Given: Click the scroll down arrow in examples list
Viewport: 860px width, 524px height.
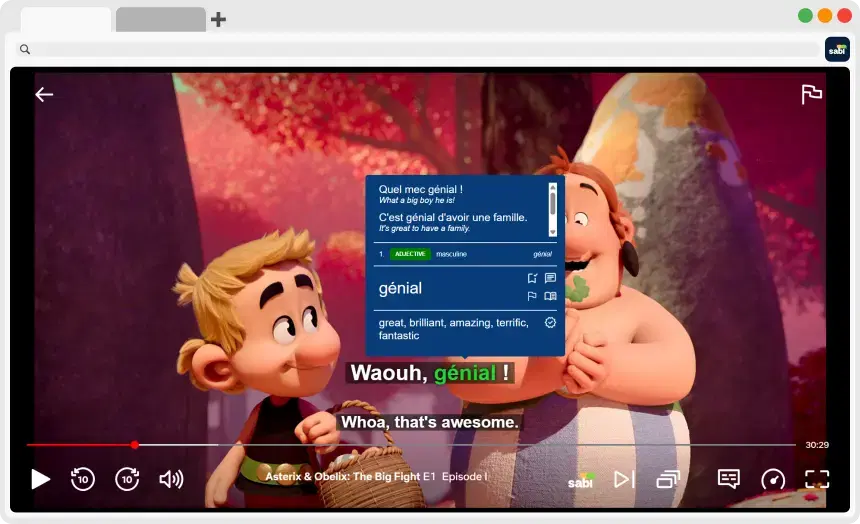Looking at the screenshot, I should pyautogui.click(x=552, y=233).
